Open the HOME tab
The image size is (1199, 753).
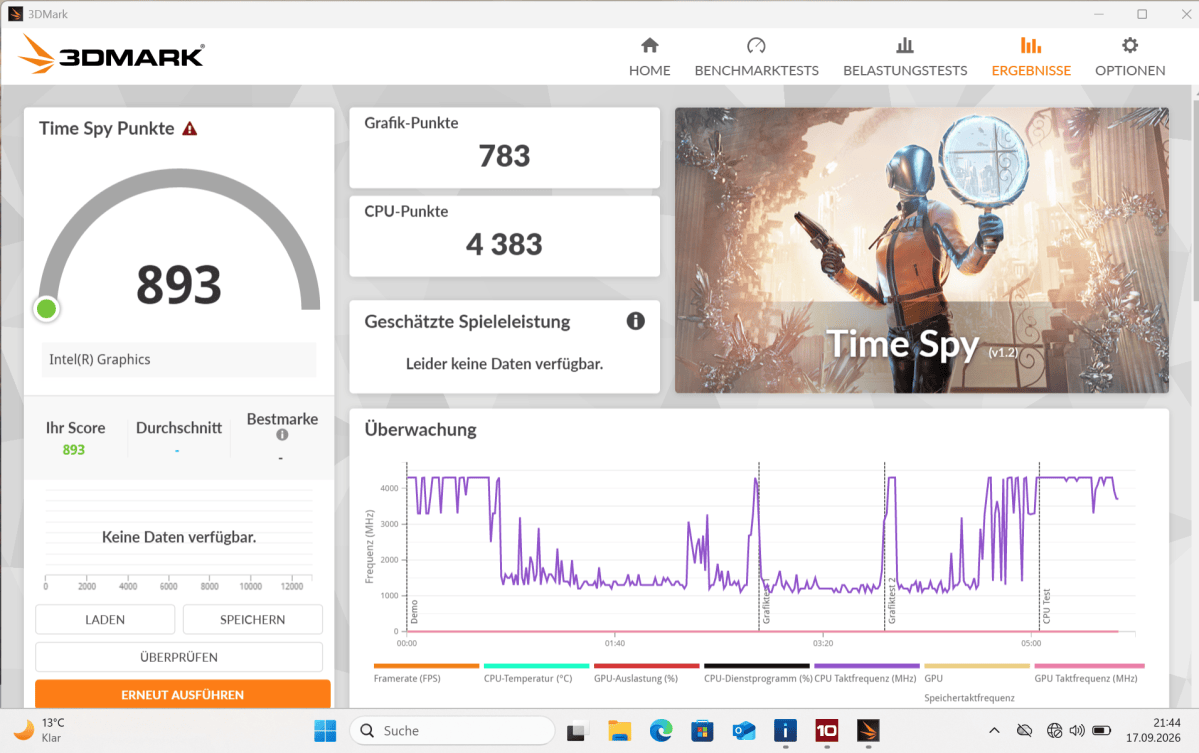point(649,57)
